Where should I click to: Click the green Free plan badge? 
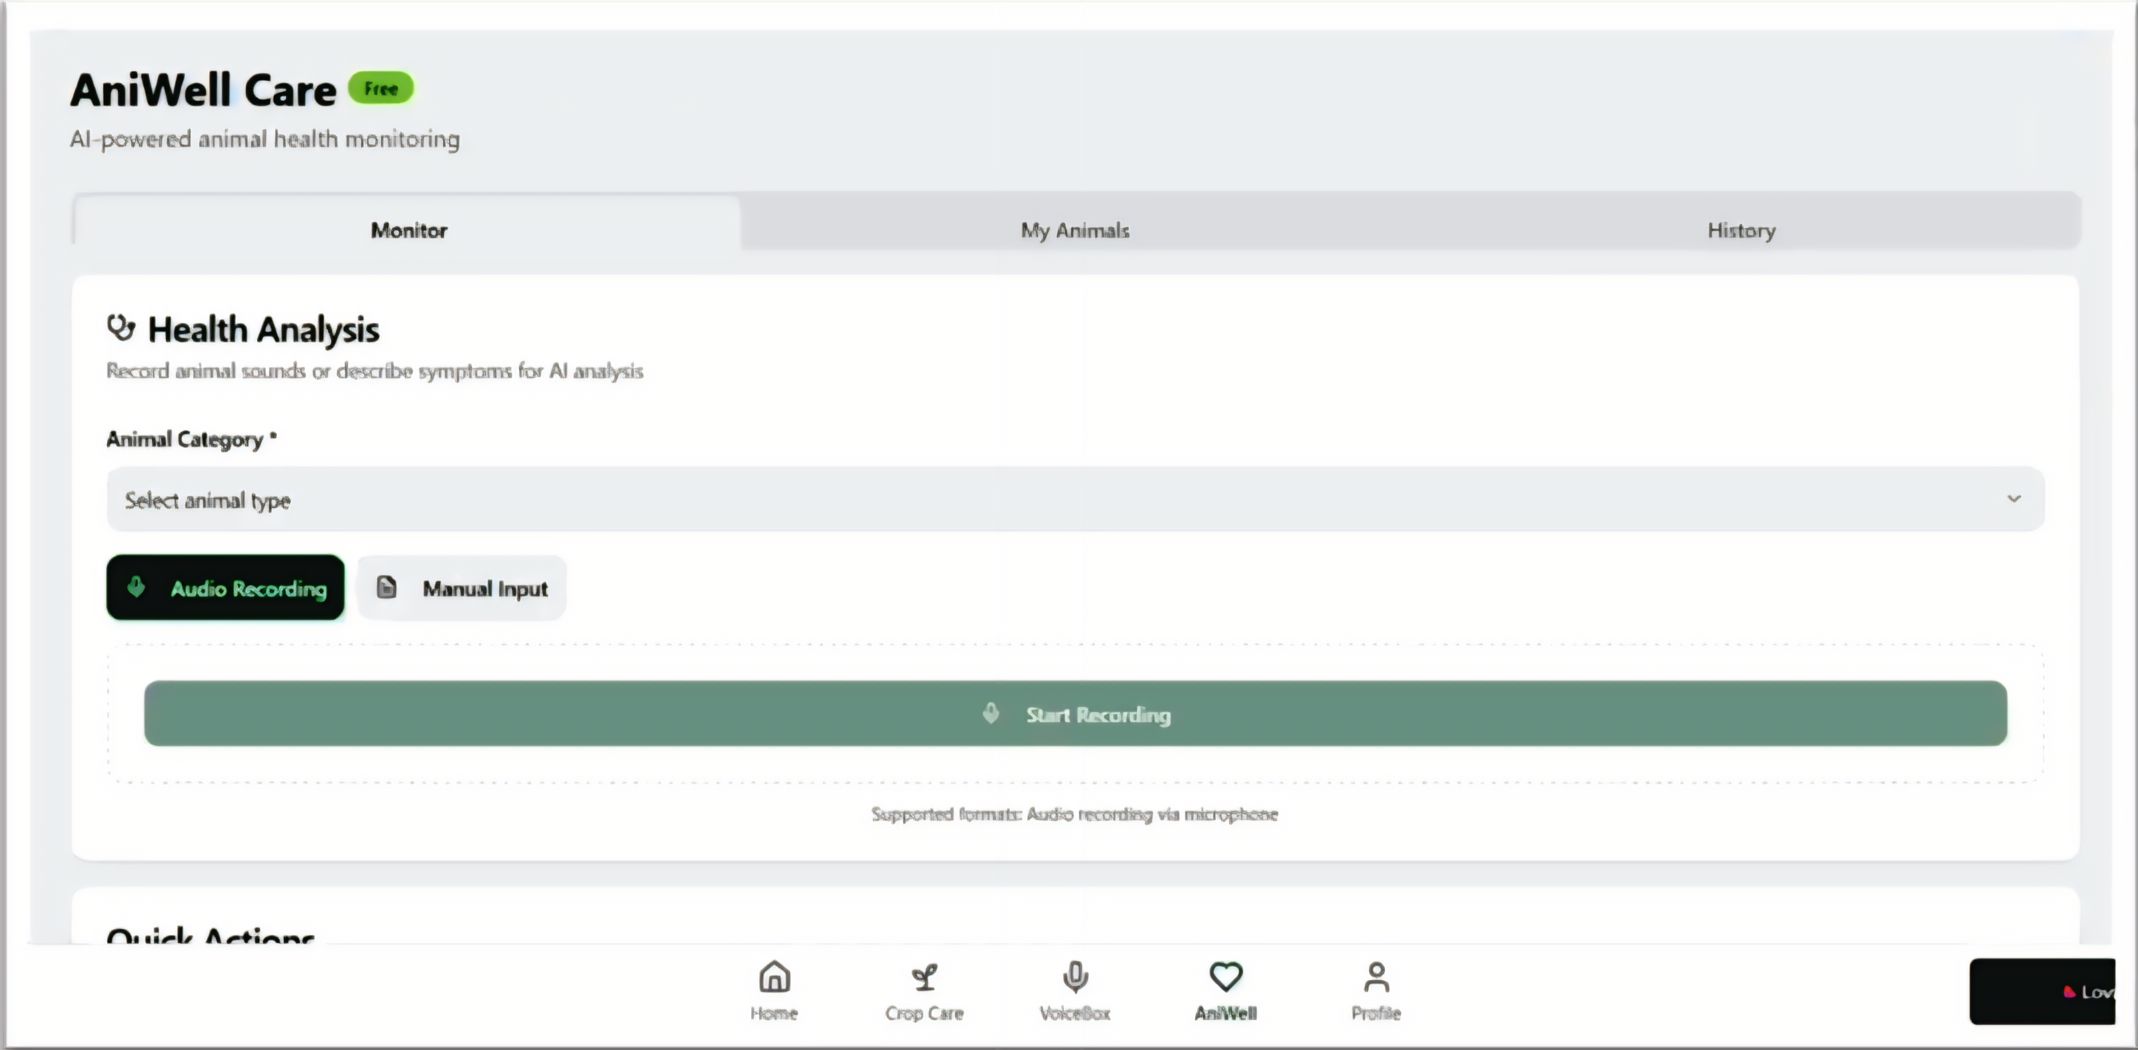[x=381, y=89]
